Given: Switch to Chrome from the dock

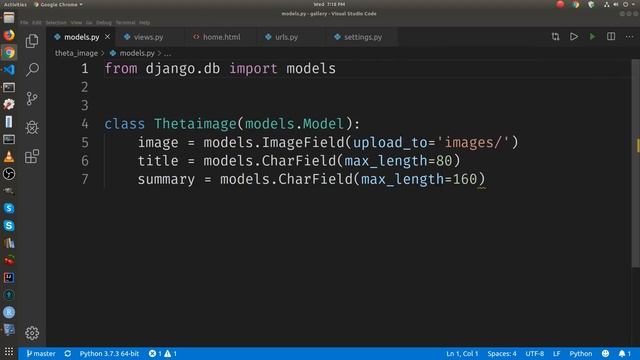Looking at the screenshot, I should pos(9,53).
